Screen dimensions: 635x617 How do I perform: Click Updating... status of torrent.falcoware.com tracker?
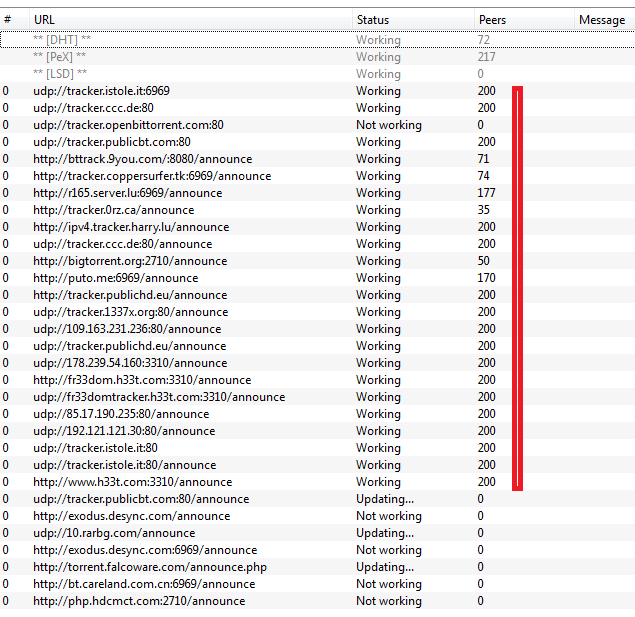point(385,567)
